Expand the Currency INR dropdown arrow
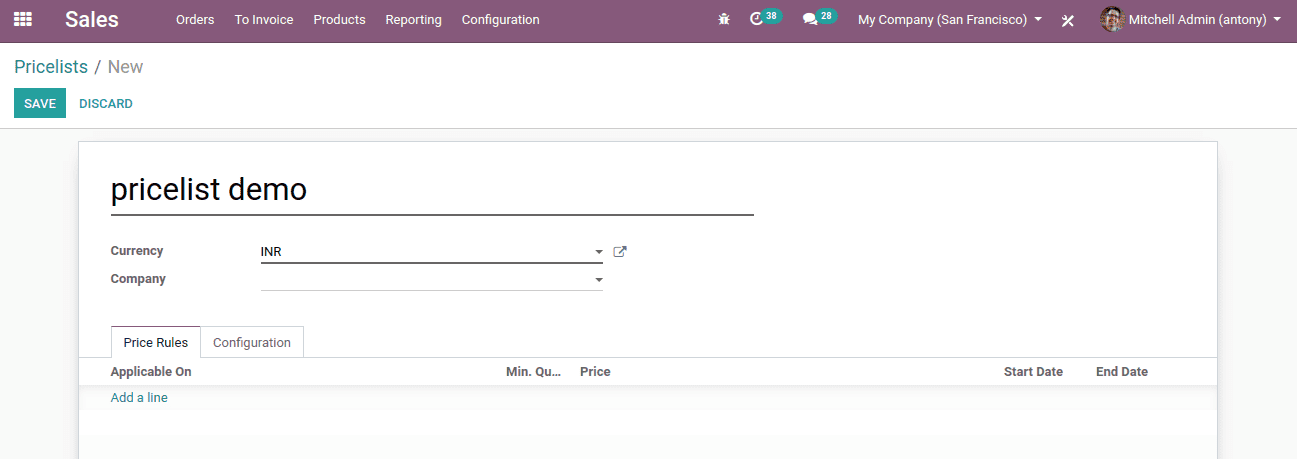Viewport: 1297px width, 459px height. pos(598,252)
